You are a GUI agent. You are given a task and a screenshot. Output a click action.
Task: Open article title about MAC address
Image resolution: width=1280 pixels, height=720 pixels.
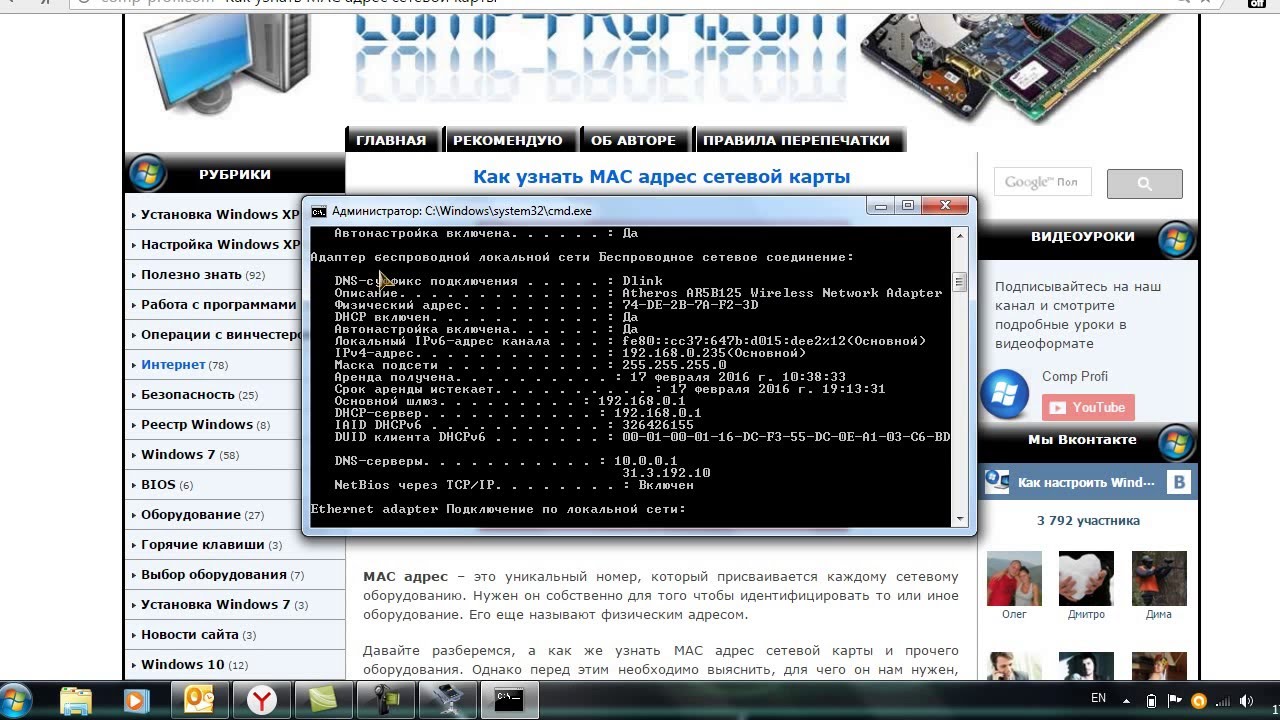tap(661, 176)
